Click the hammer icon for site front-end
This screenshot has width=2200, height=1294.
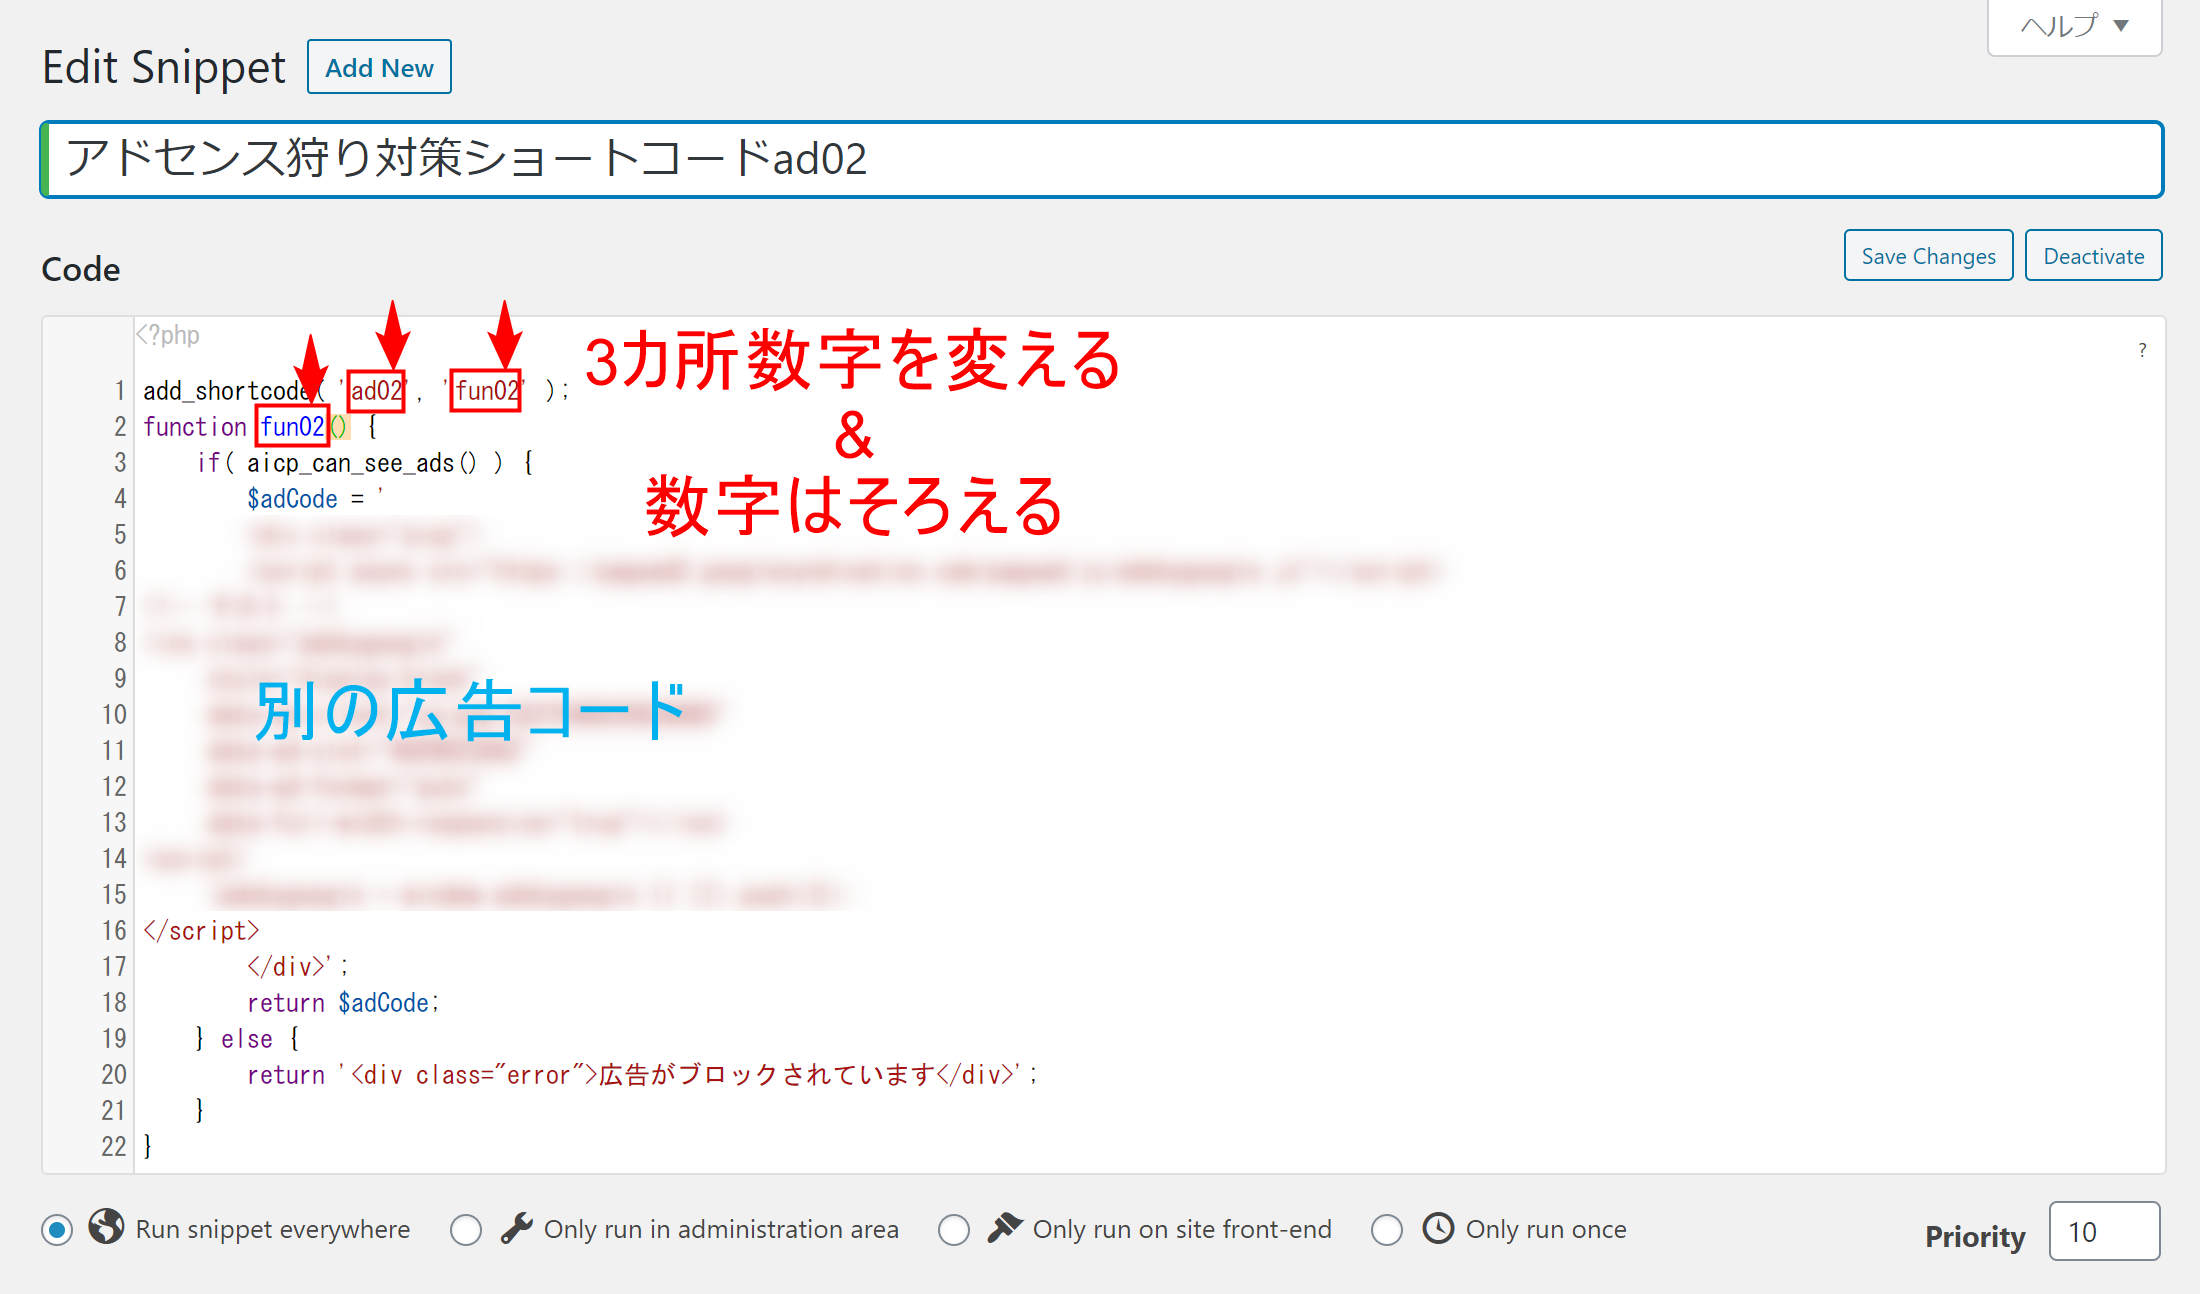pyautogui.click(x=1005, y=1227)
